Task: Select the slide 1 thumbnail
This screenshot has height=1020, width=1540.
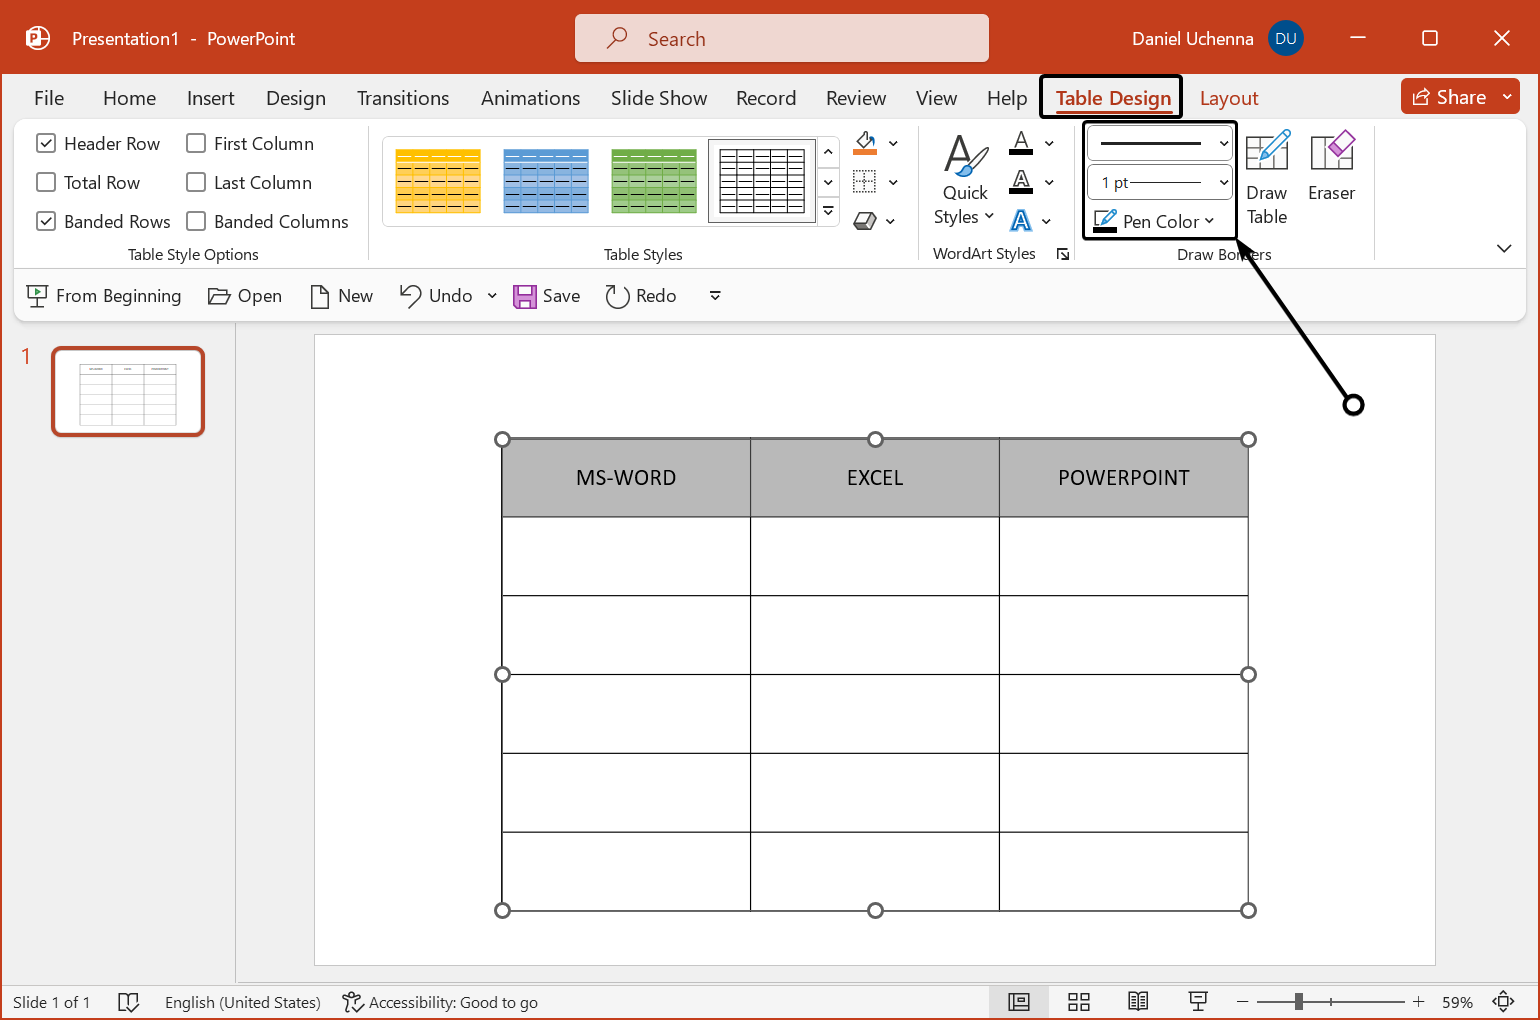Action: coord(127,391)
